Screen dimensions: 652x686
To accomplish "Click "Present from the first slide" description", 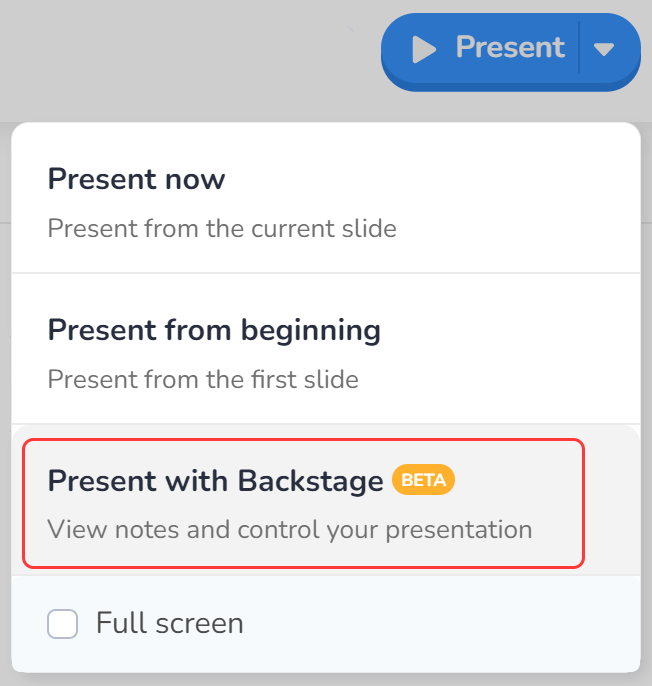I will pos(203,379).
